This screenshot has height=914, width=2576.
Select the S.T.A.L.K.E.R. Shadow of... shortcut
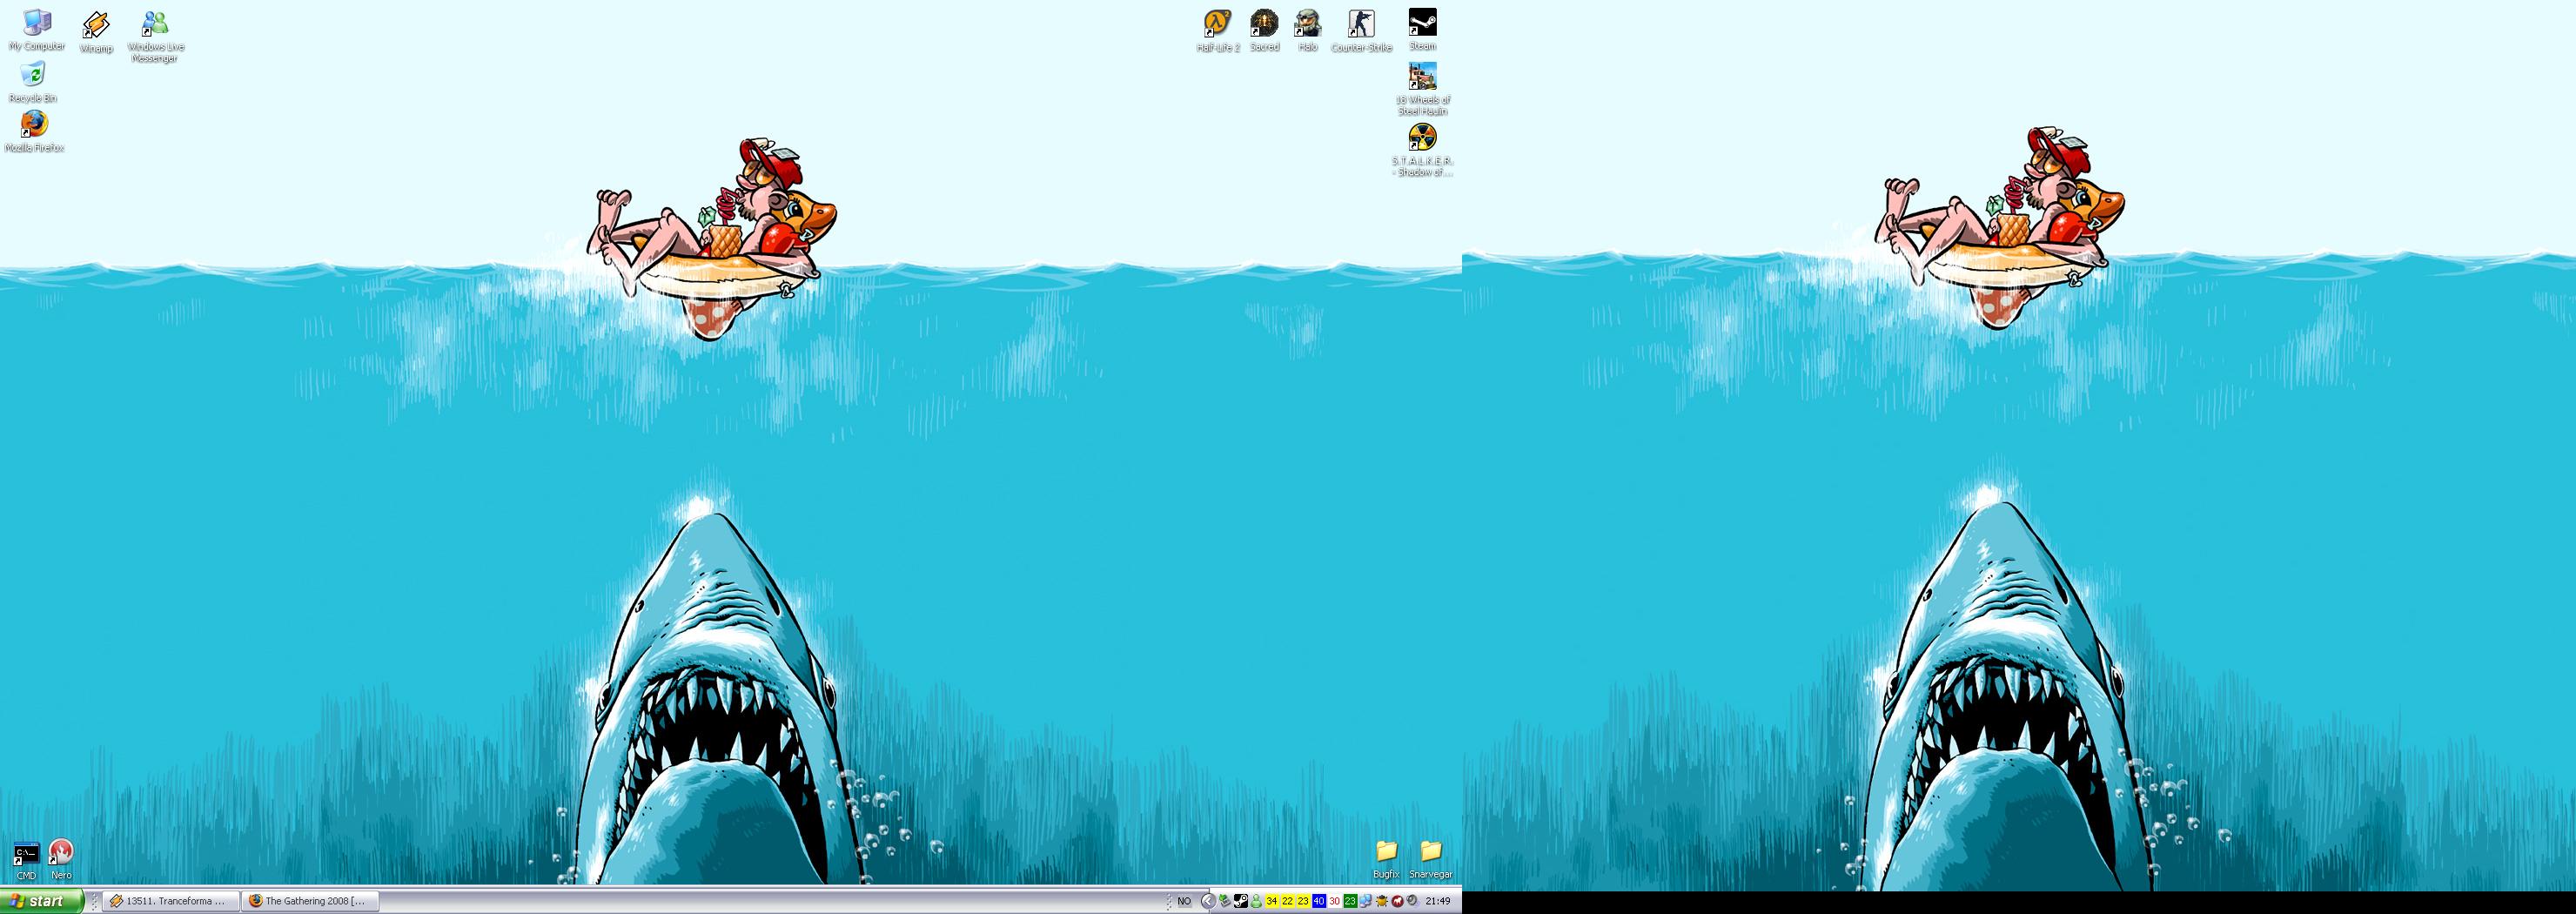[x=1422, y=150]
